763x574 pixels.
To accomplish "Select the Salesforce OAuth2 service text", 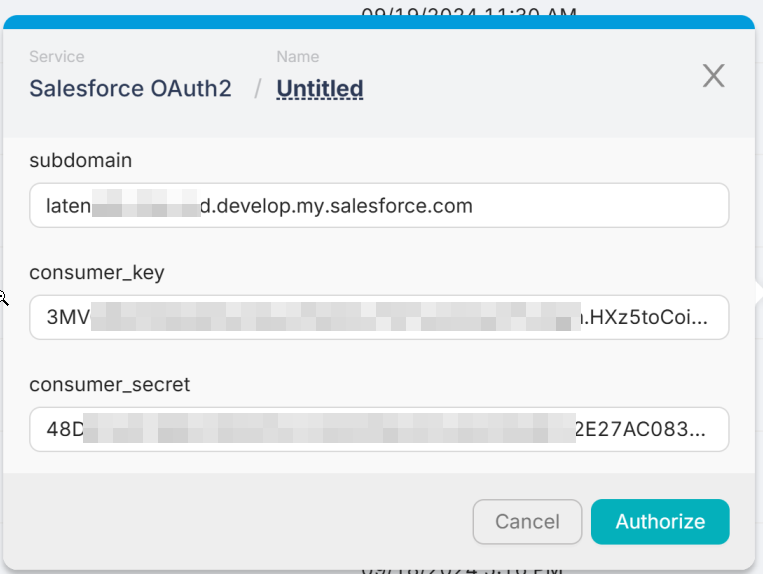I will point(130,89).
